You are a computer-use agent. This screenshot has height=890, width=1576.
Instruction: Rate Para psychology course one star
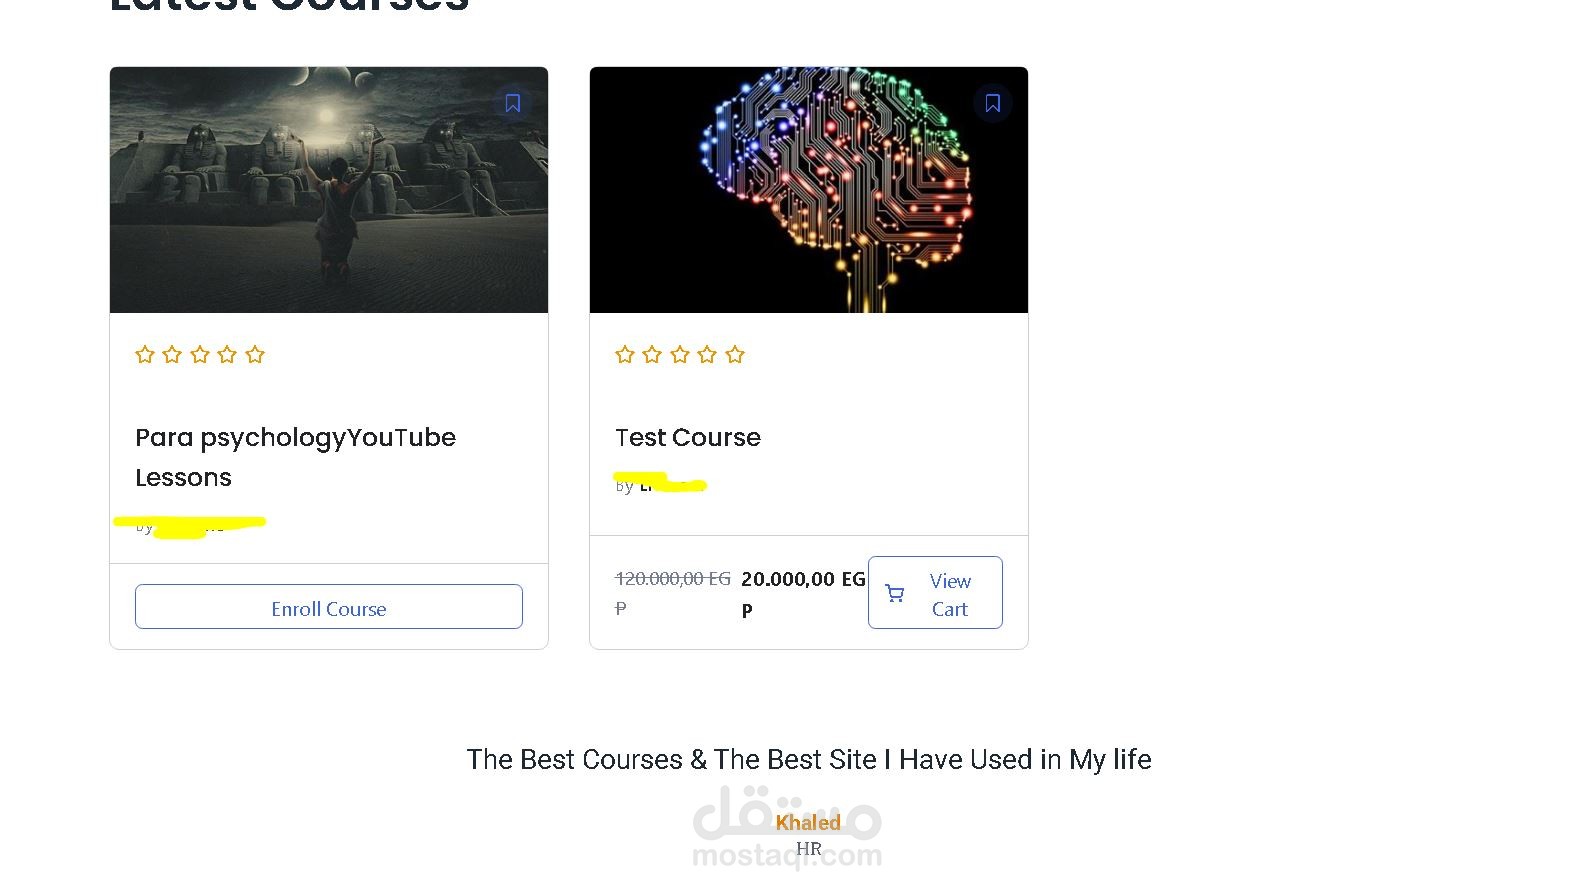tap(145, 354)
